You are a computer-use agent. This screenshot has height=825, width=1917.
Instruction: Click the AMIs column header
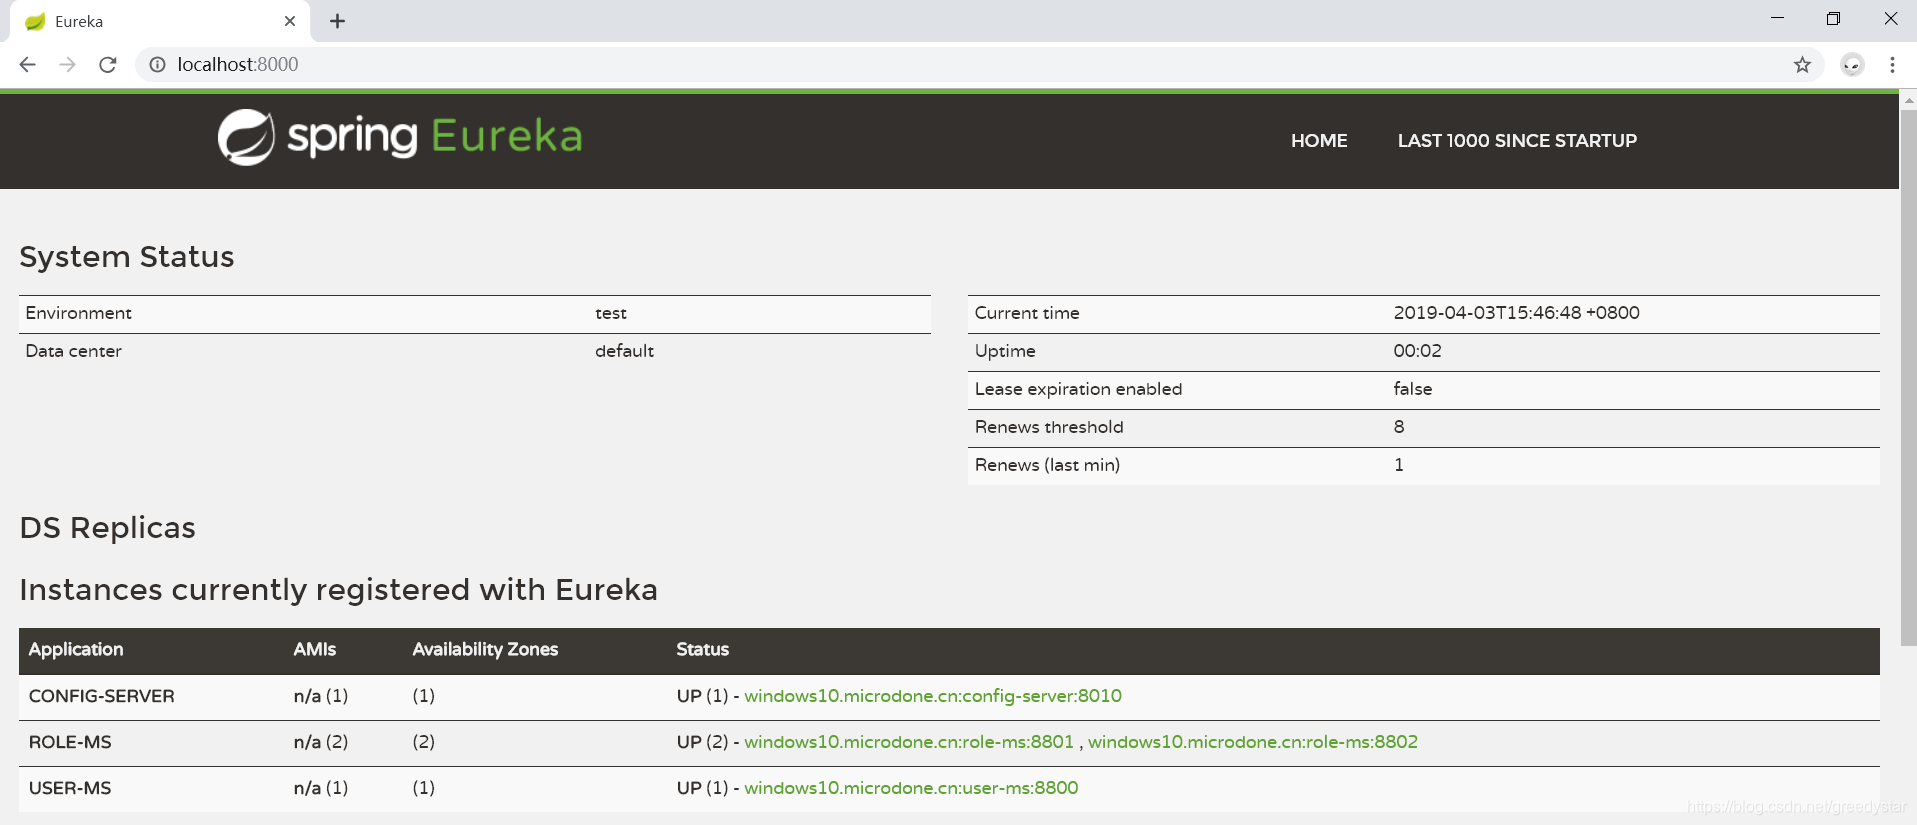315,649
